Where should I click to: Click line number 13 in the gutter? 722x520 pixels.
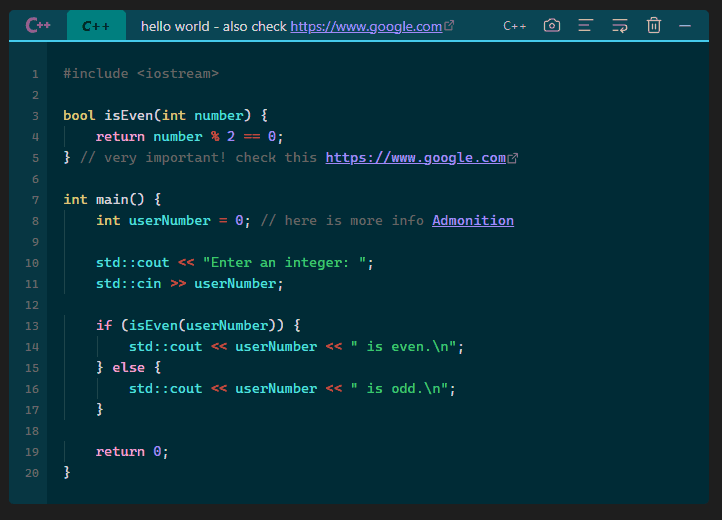(33, 326)
